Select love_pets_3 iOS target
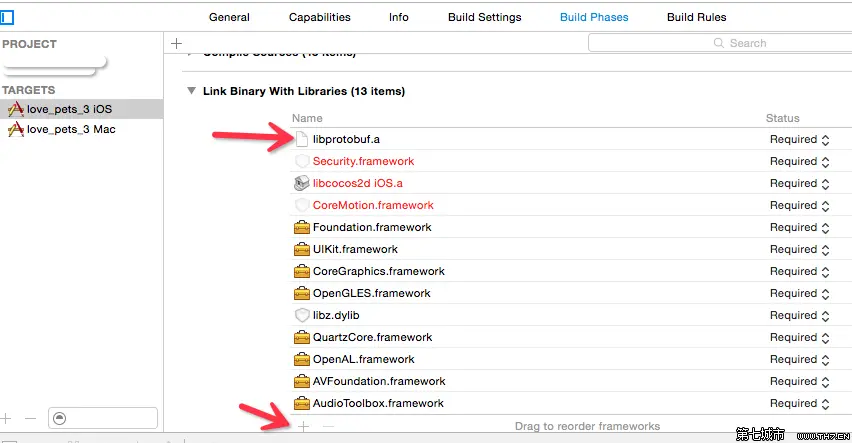 (82, 109)
